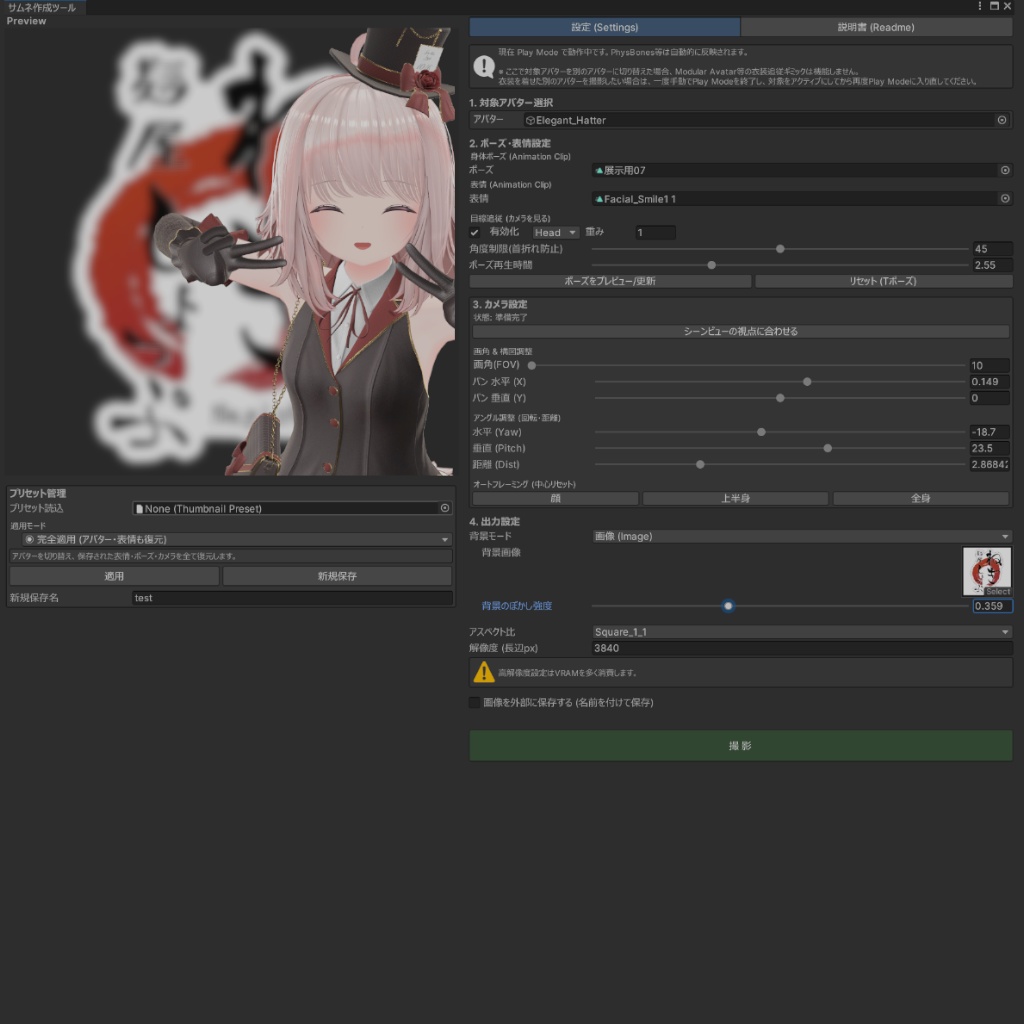Open the object picker for the Thumbnail Preset field

447,507
